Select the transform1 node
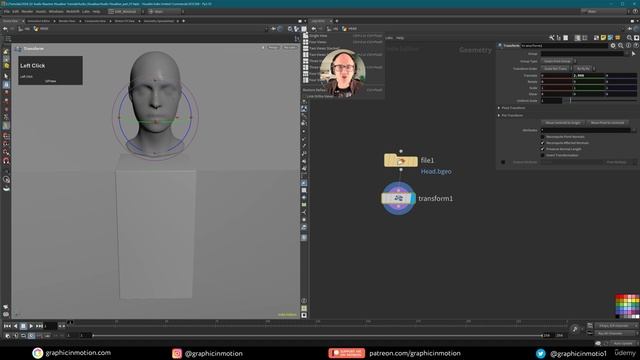Image resolution: width=640 pixels, height=360 pixels. 398,198
